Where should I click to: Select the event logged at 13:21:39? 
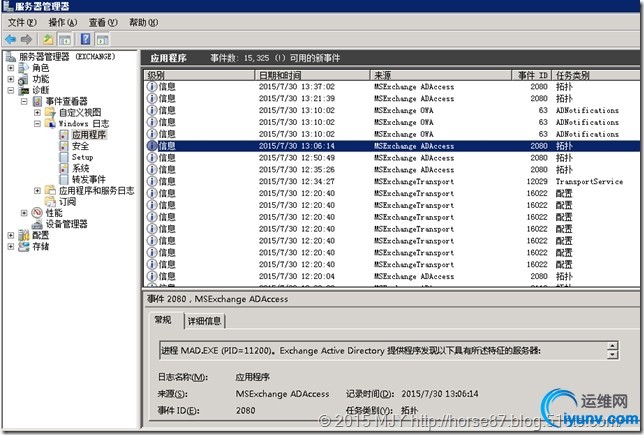[x=392, y=99]
